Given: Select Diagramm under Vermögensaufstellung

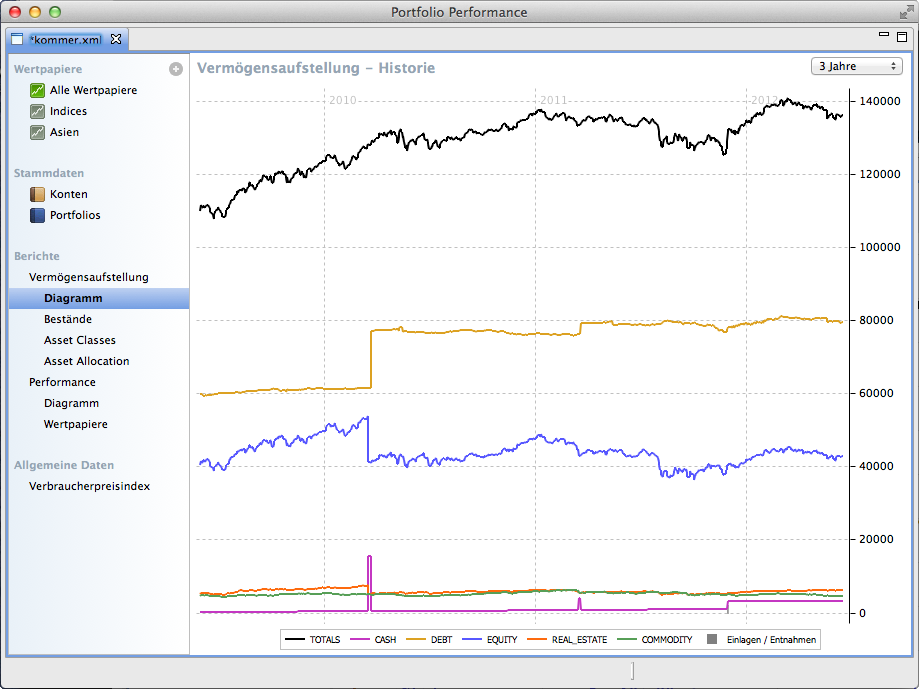Looking at the screenshot, I should coord(73,298).
